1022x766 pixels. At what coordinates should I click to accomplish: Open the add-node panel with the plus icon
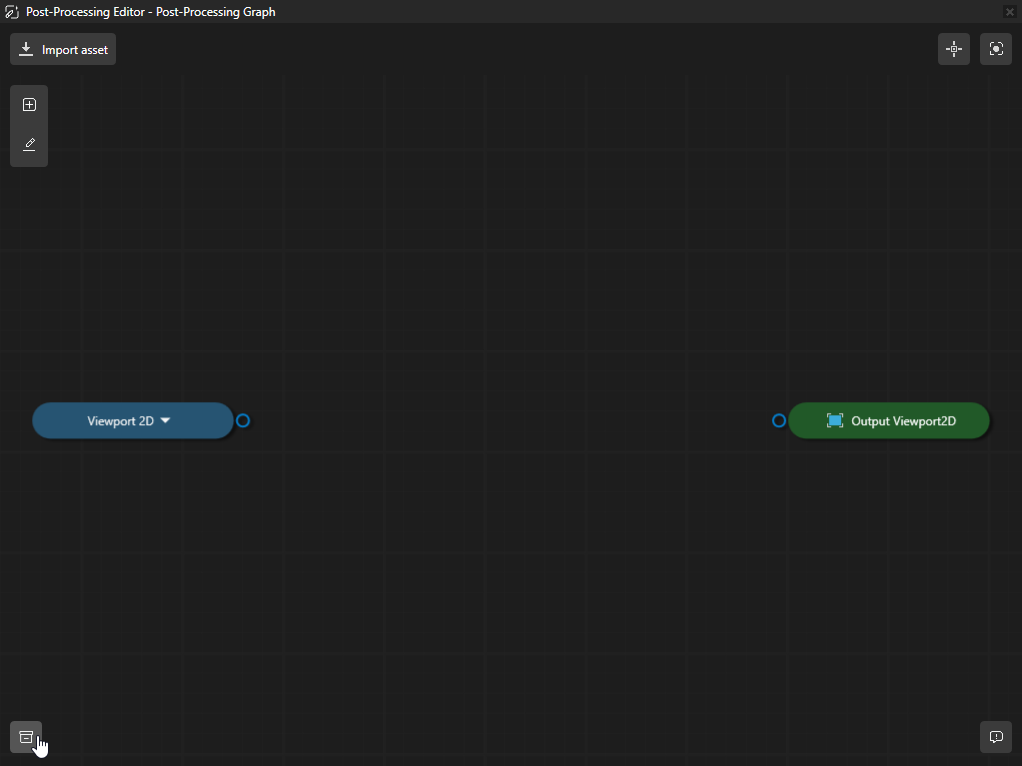coord(28,104)
